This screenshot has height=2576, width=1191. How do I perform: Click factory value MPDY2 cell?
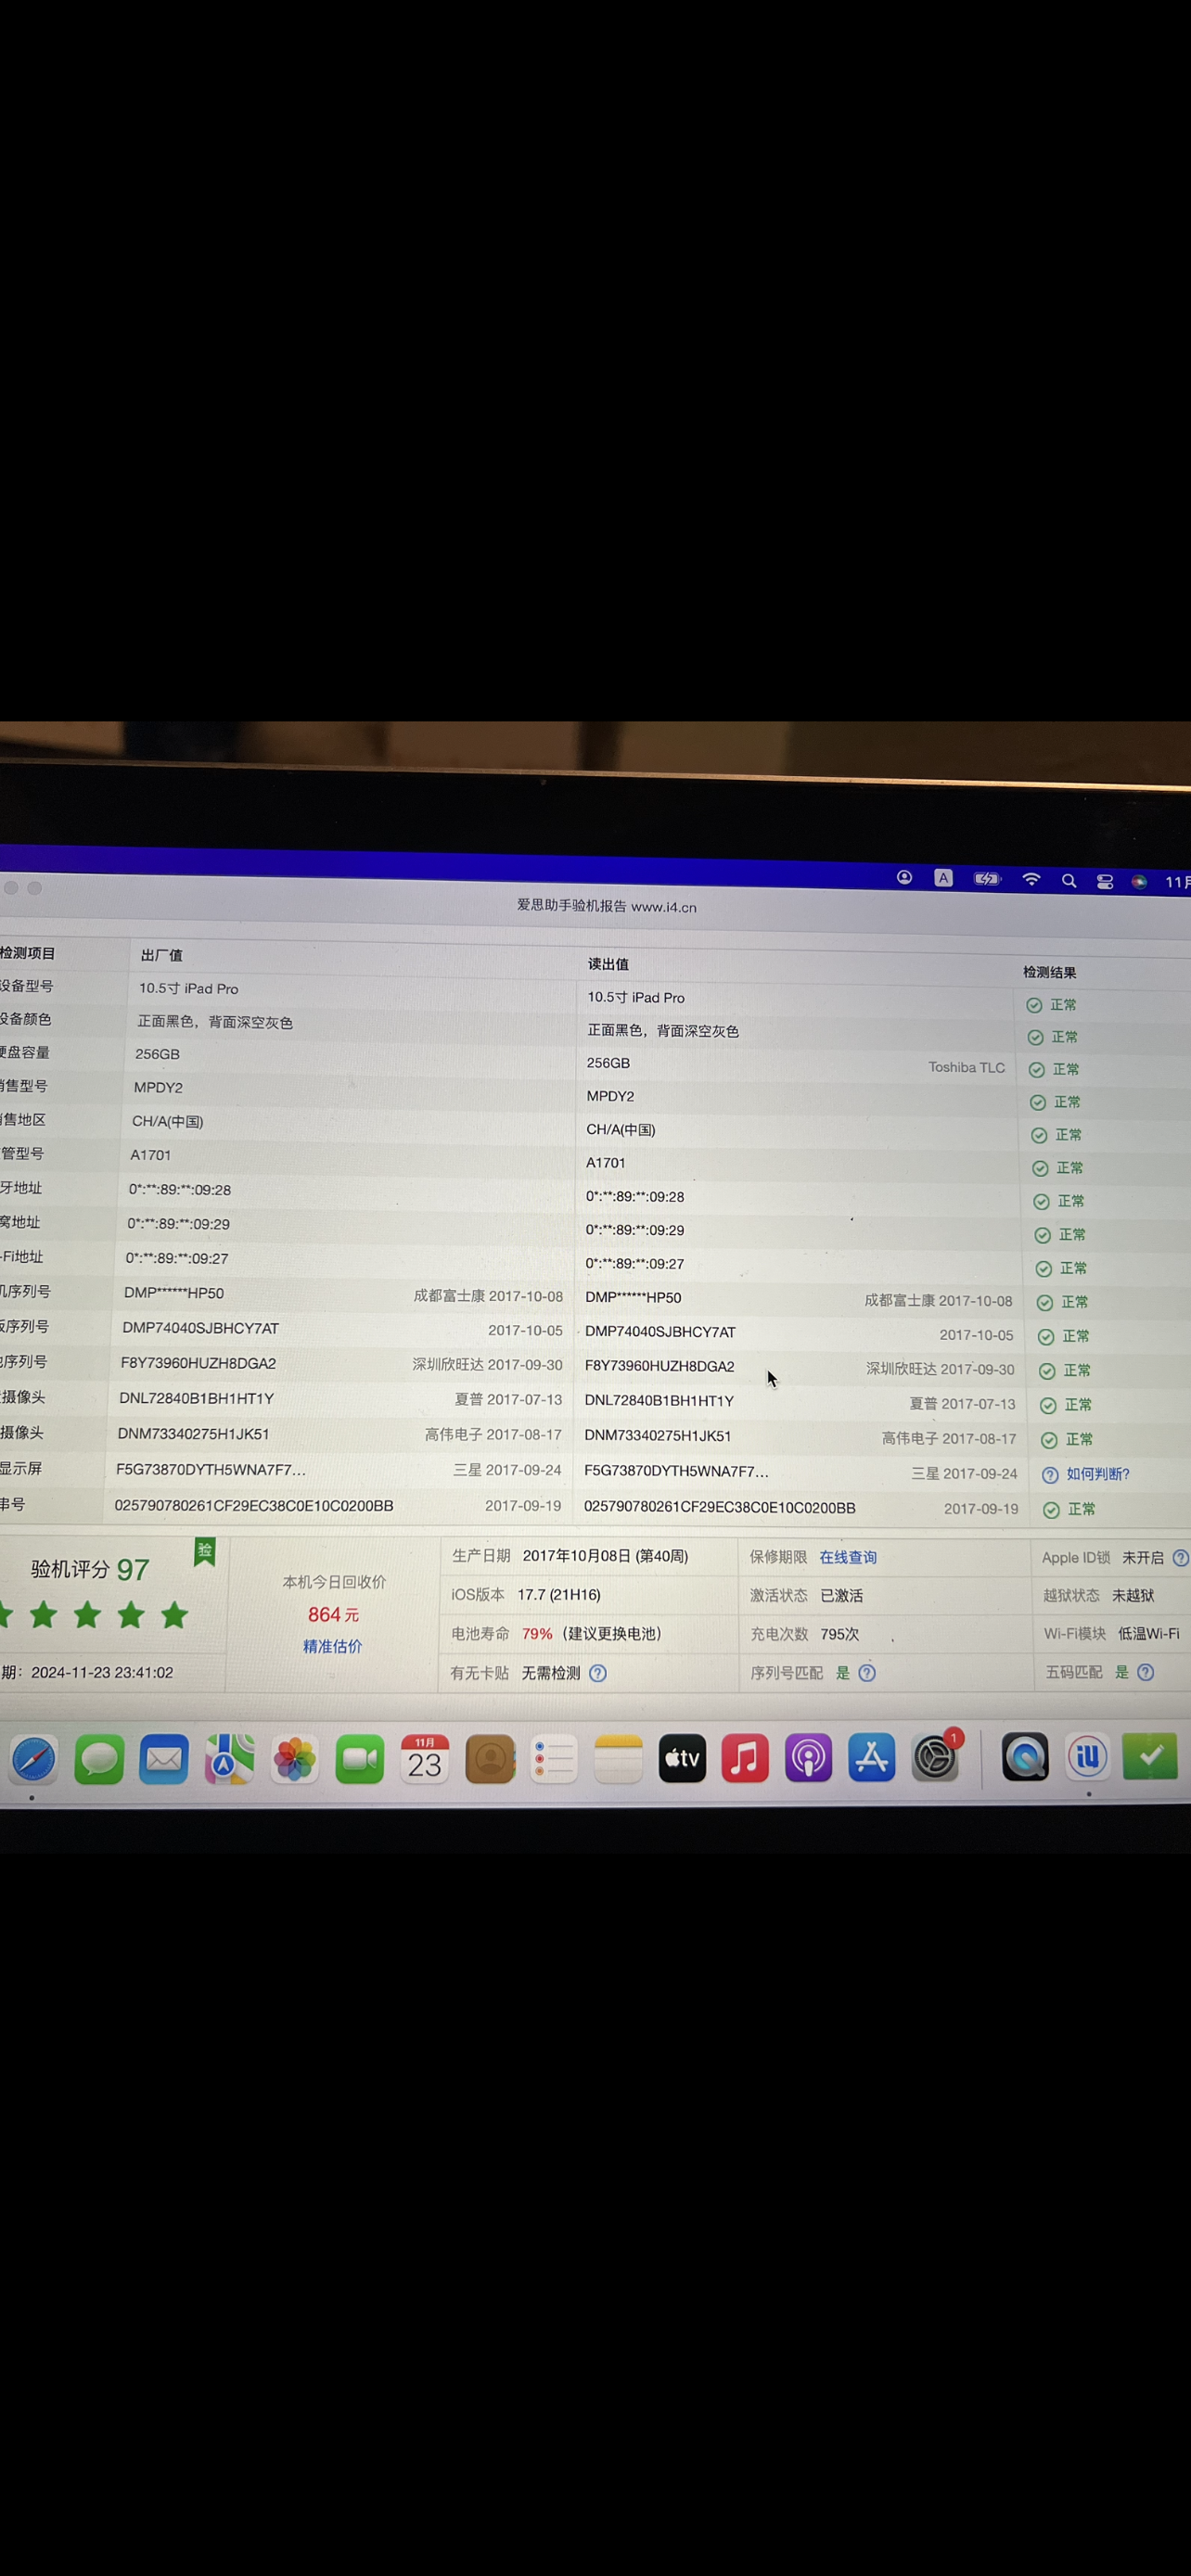point(158,1087)
